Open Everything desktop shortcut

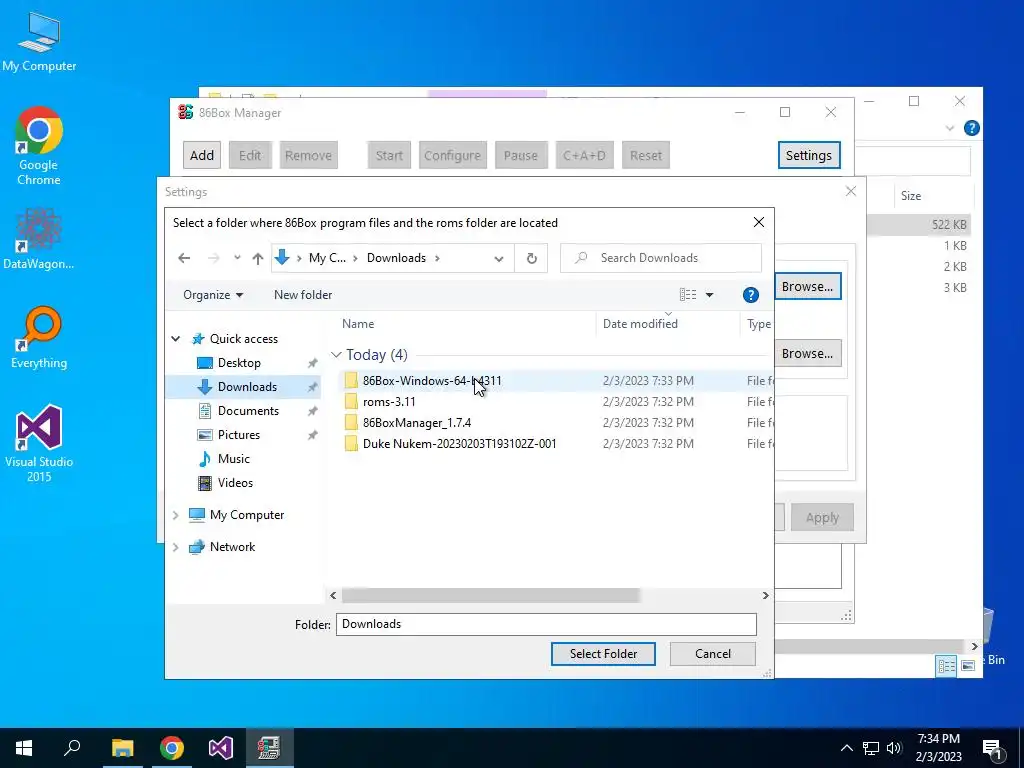pos(39,338)
